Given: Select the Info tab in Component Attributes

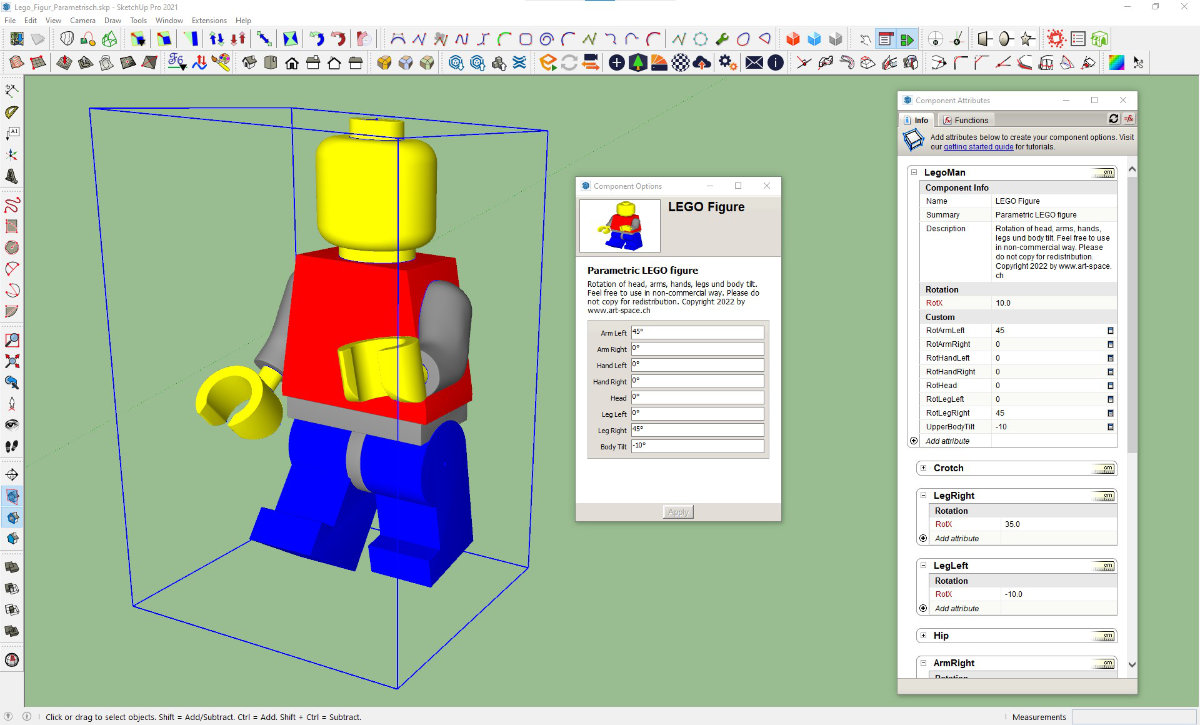Looking at the screenshot, I should [917, 120].
